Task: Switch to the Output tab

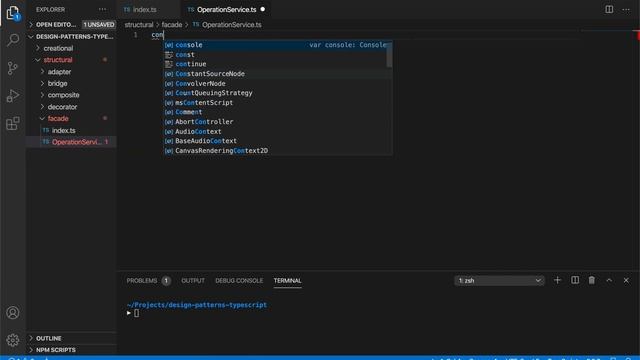Action: point(193,281)
